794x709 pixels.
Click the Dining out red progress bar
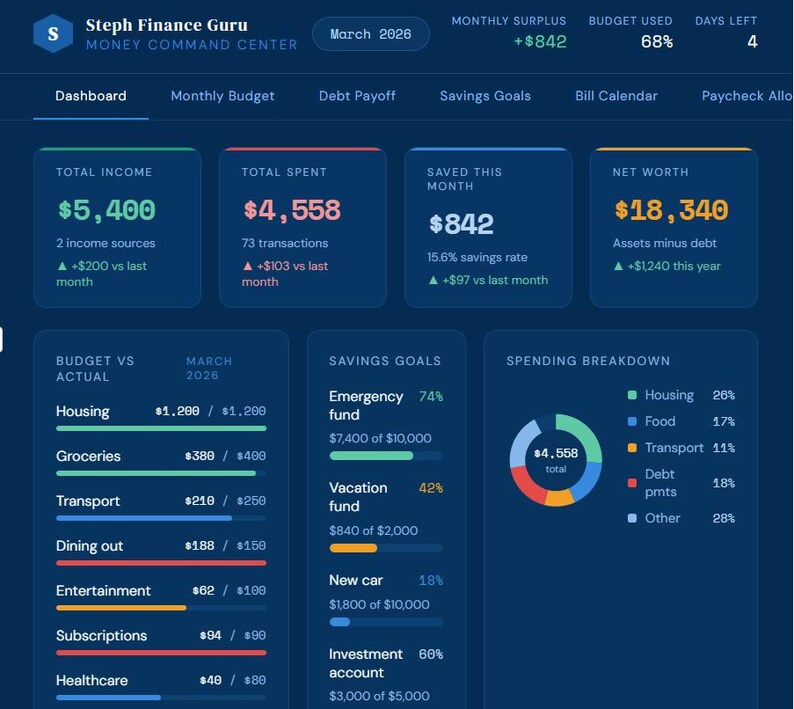pos(161,563)
